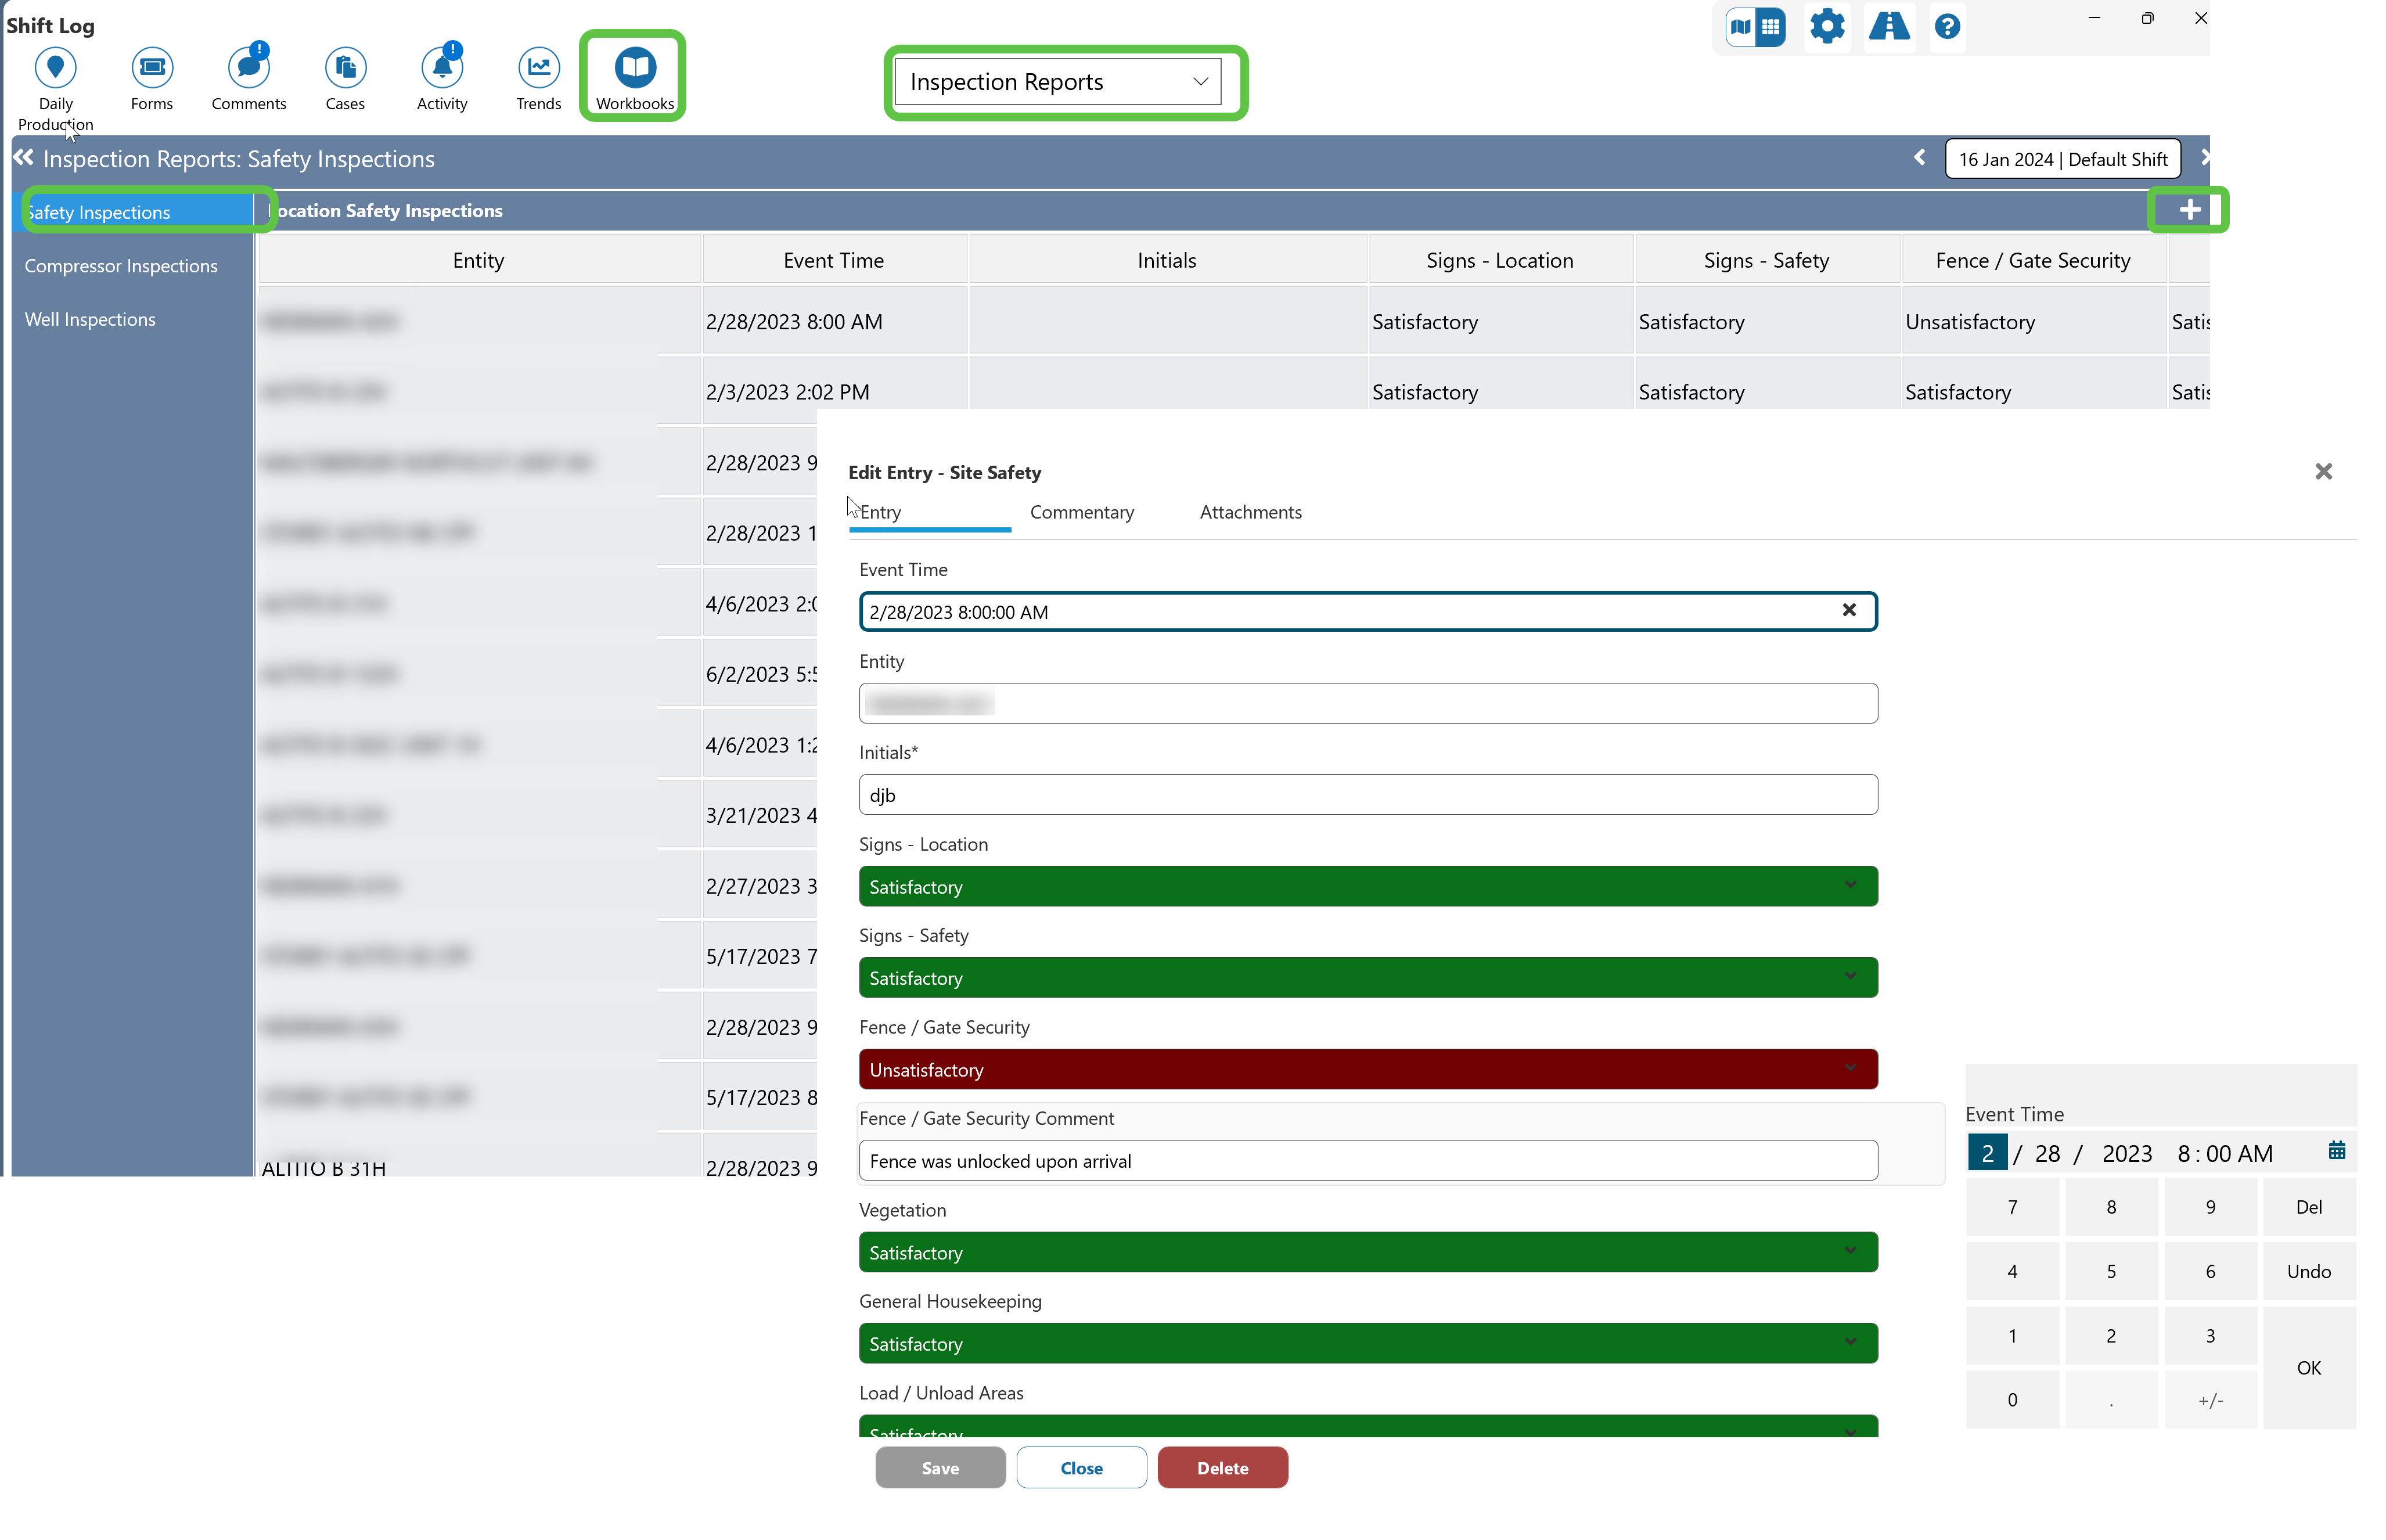The height and width of the screenshot is (1540, 2386).
Task: Click the road icon in top toolbar
Action: [1888, 27]
